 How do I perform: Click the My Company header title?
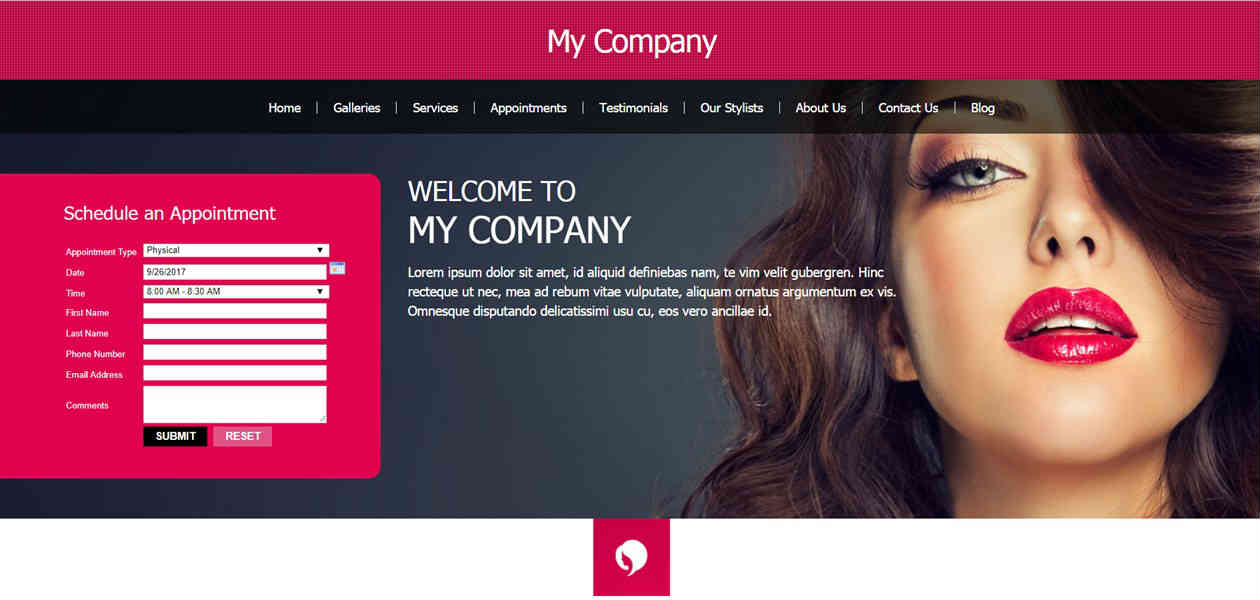(x=631, y=42)
